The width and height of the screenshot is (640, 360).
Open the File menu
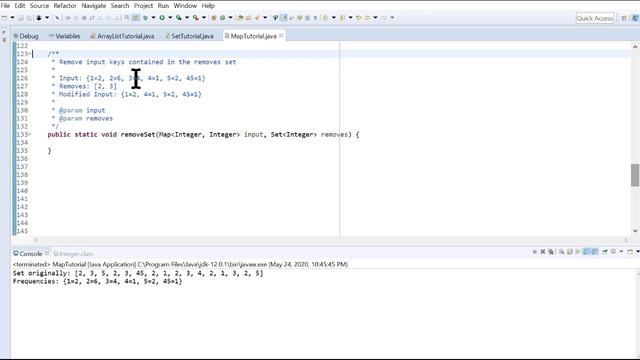click(5, 6)
